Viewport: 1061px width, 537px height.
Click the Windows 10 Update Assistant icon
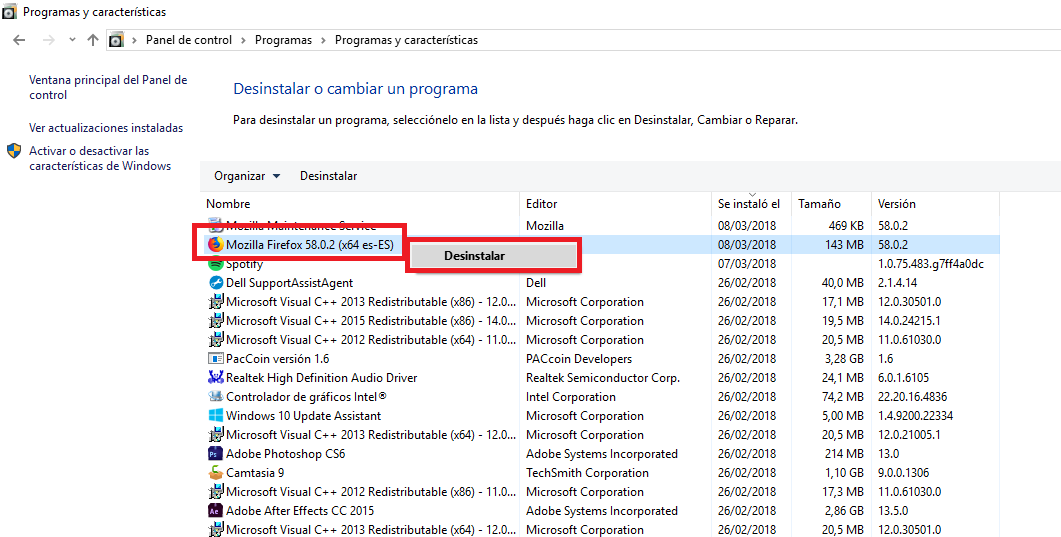tap(215, 415)
